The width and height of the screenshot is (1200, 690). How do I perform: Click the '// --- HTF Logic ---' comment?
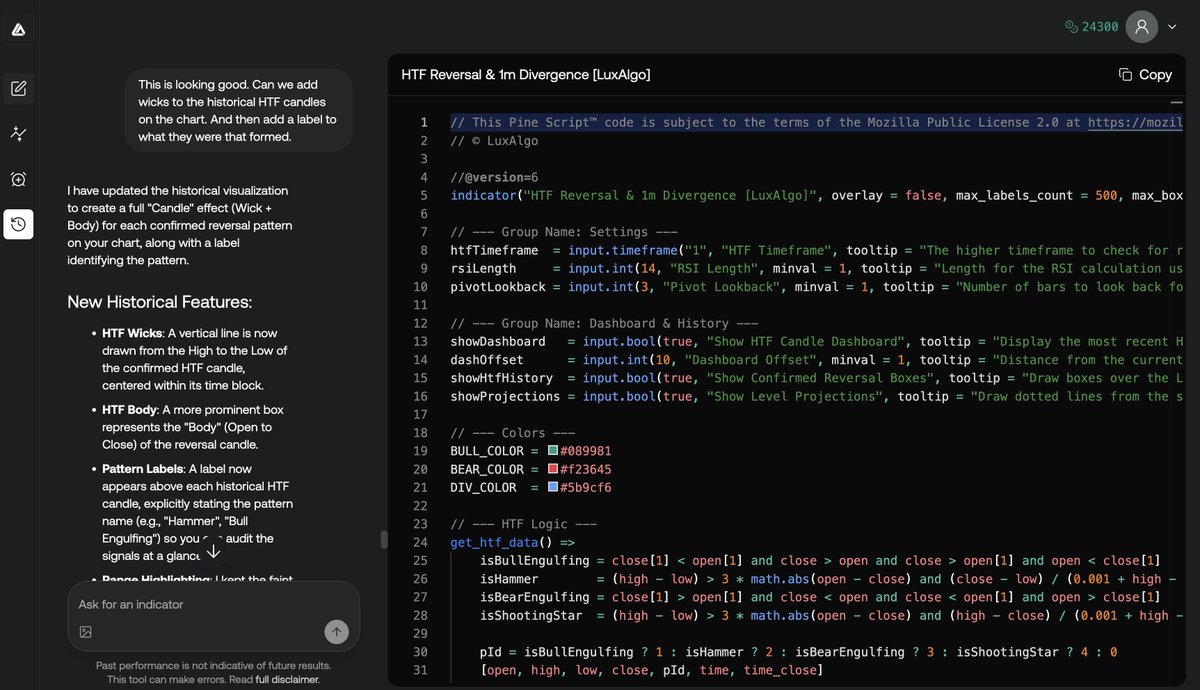[524, 524]
